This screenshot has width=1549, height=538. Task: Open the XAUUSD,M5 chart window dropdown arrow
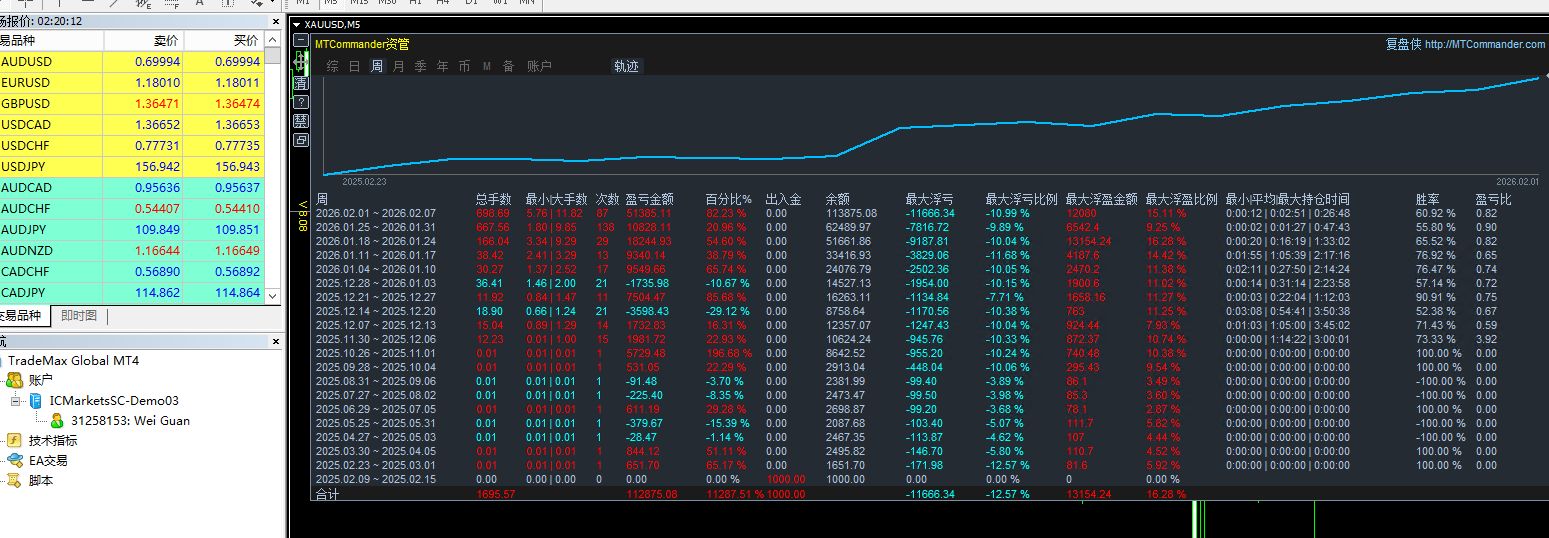[297, 23]
